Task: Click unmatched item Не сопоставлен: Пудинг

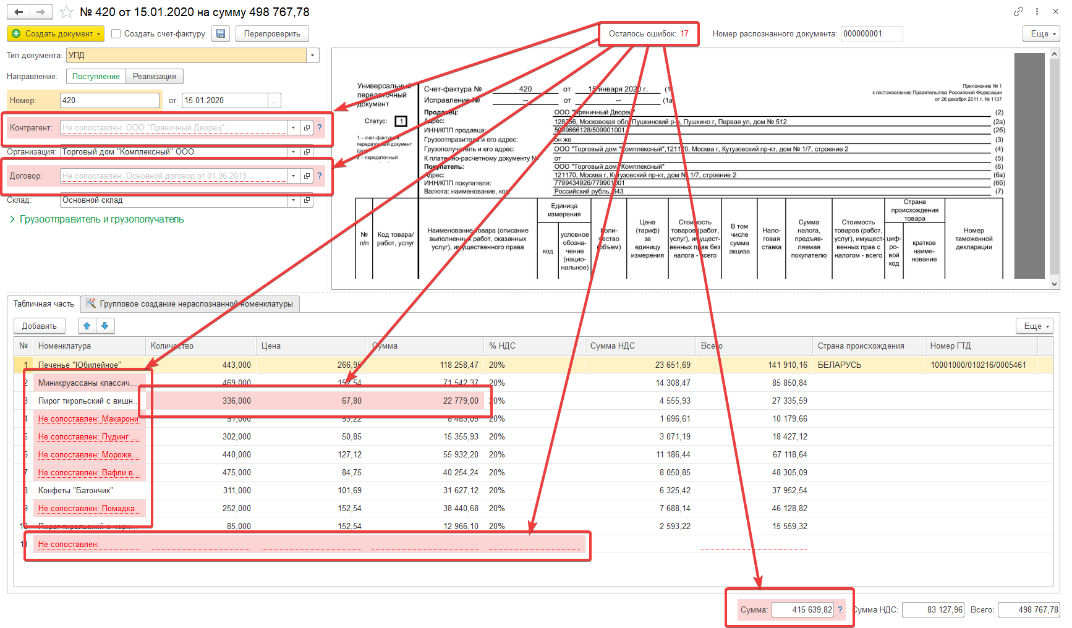Action: tap(88, 437)
